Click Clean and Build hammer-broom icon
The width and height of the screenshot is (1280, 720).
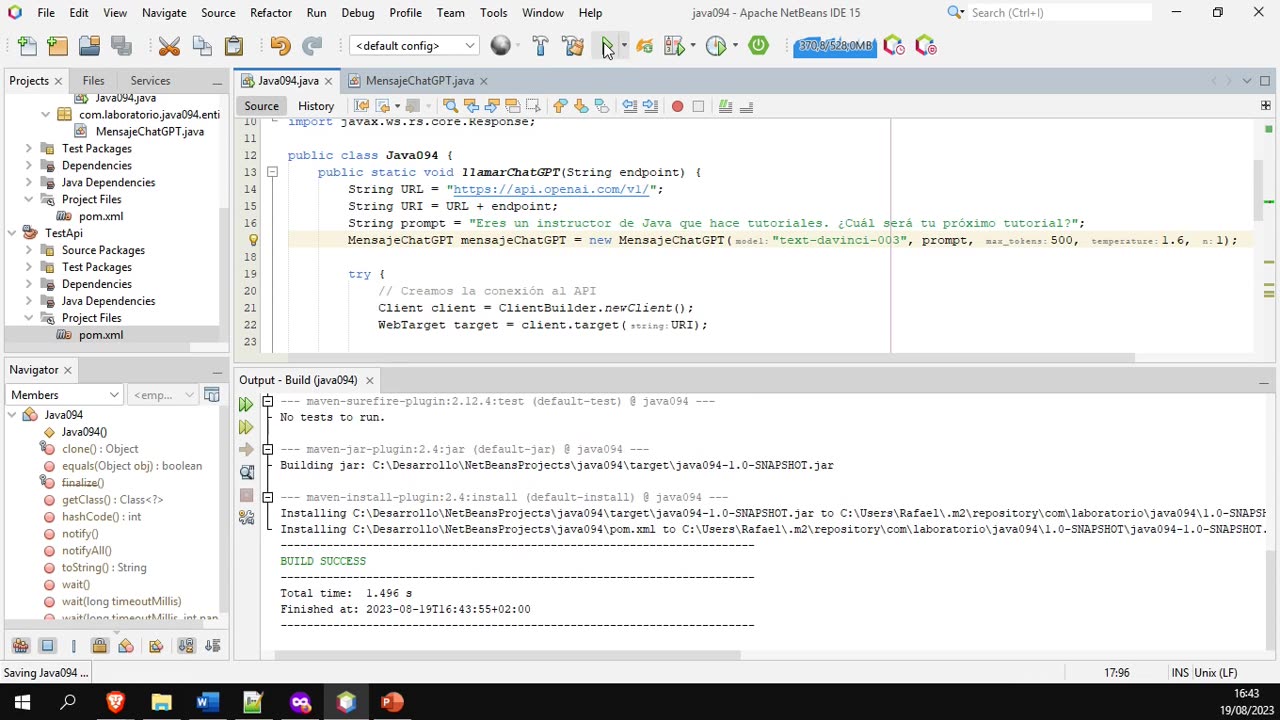[573, 46]
